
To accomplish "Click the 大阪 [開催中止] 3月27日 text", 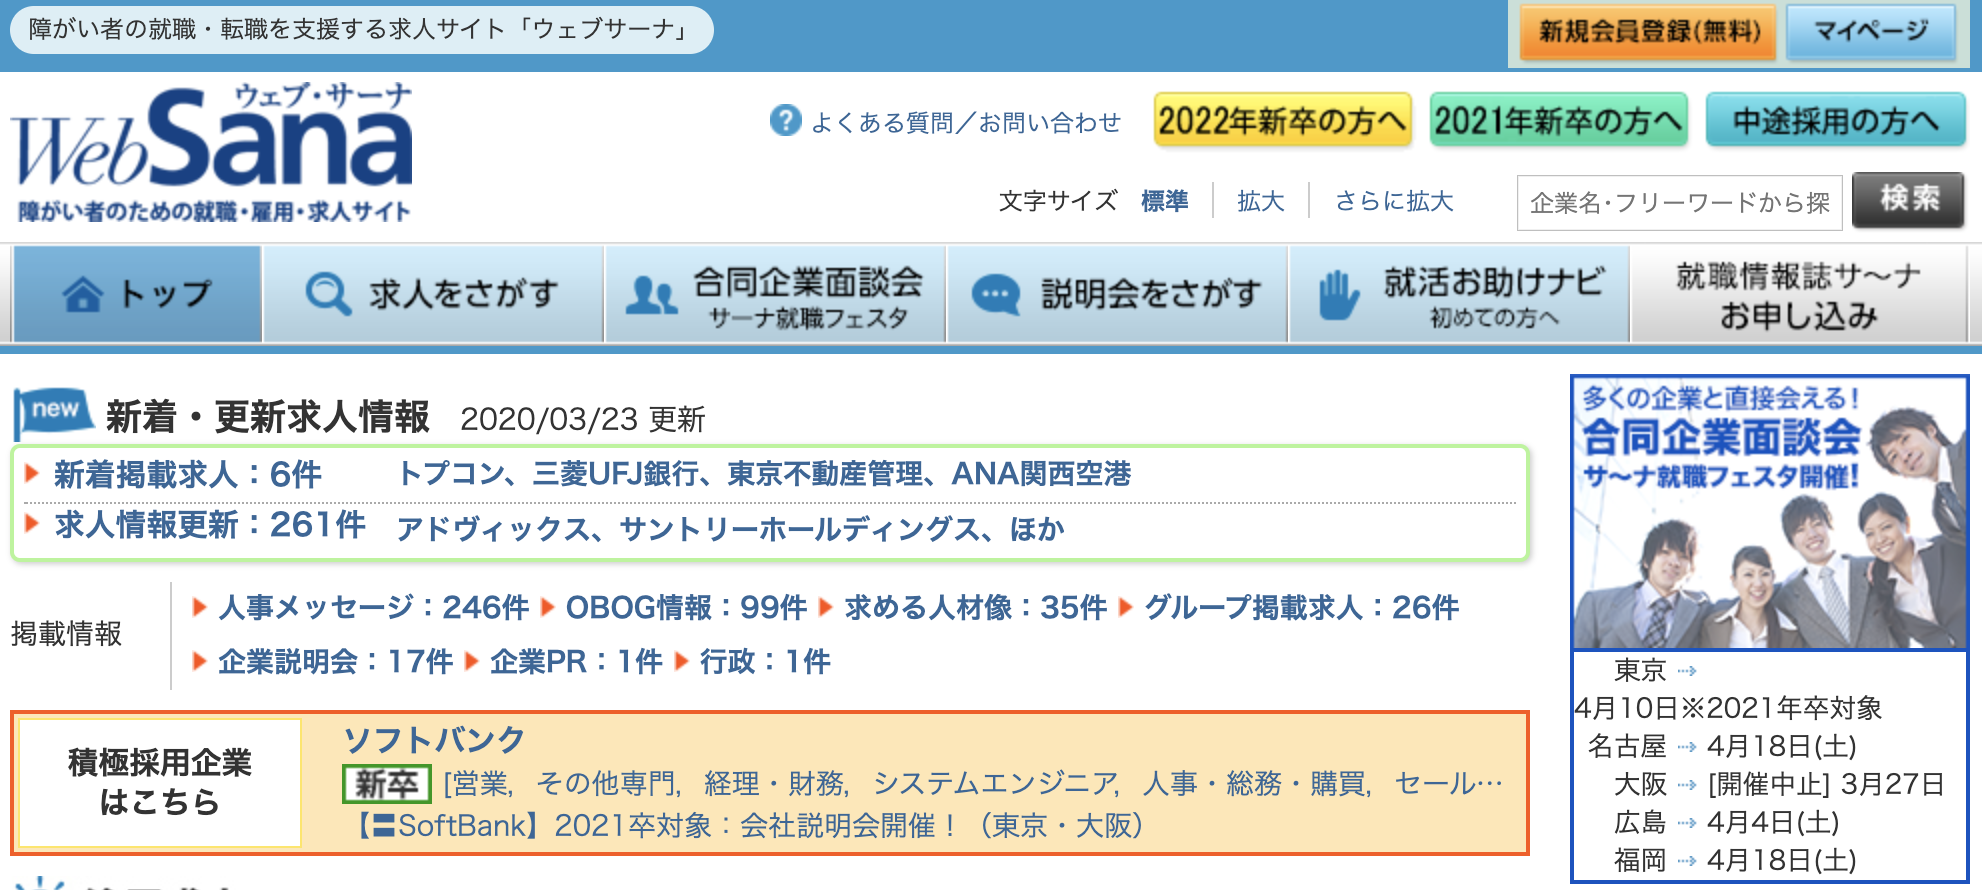I will (1826, 784).
